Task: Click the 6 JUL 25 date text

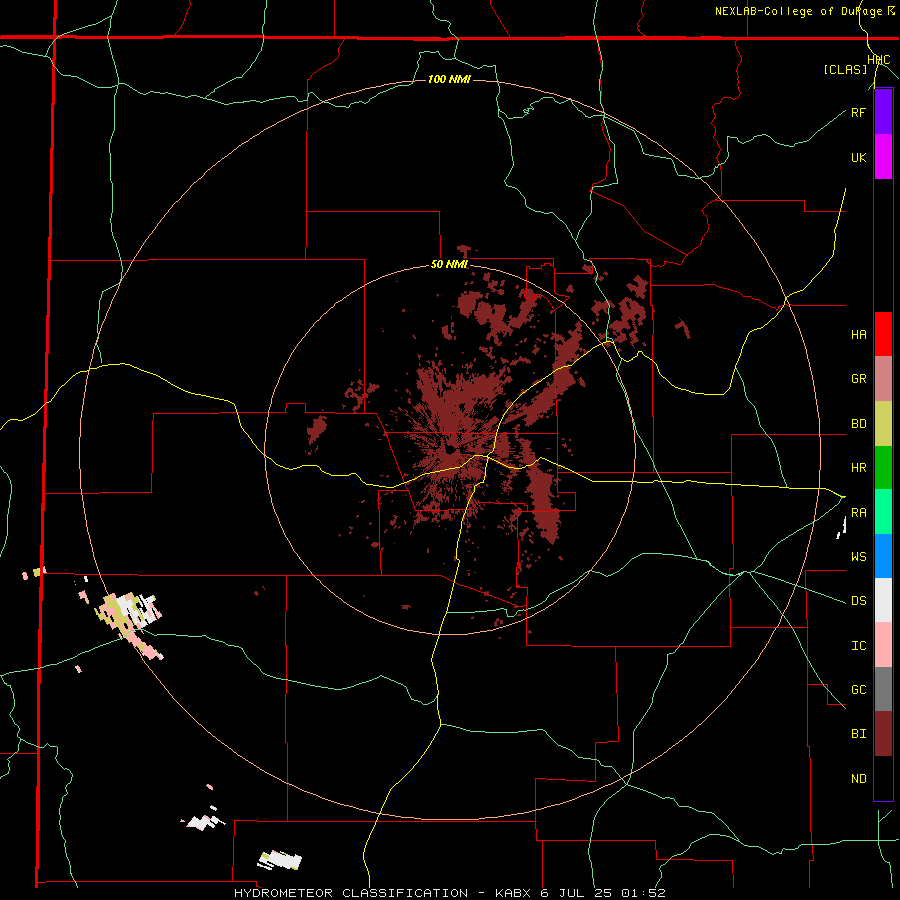Action: click(x=576, y=893)
